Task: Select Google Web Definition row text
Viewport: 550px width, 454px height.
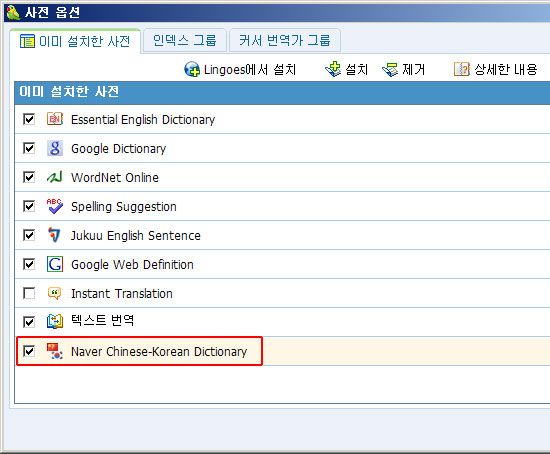Action: tap(132, 265)
